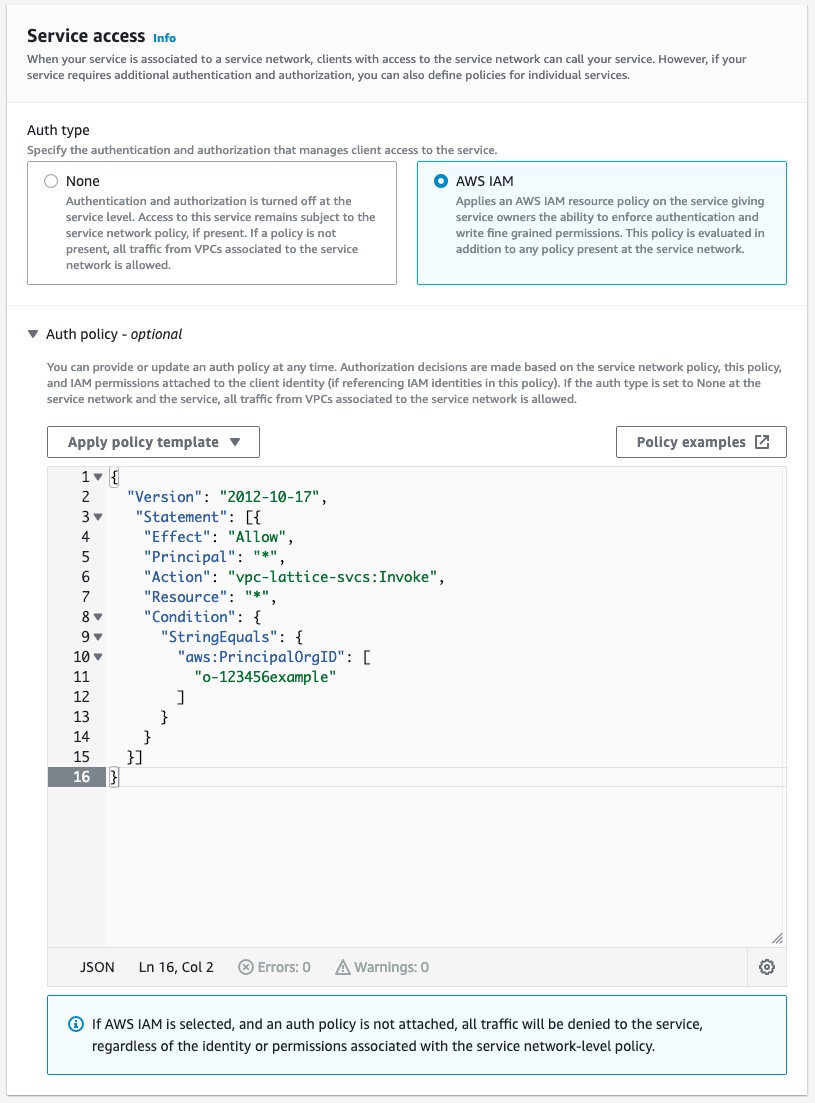Click the Warnings triangle icon
815x1103 pixels.
[x=343, y=967]
